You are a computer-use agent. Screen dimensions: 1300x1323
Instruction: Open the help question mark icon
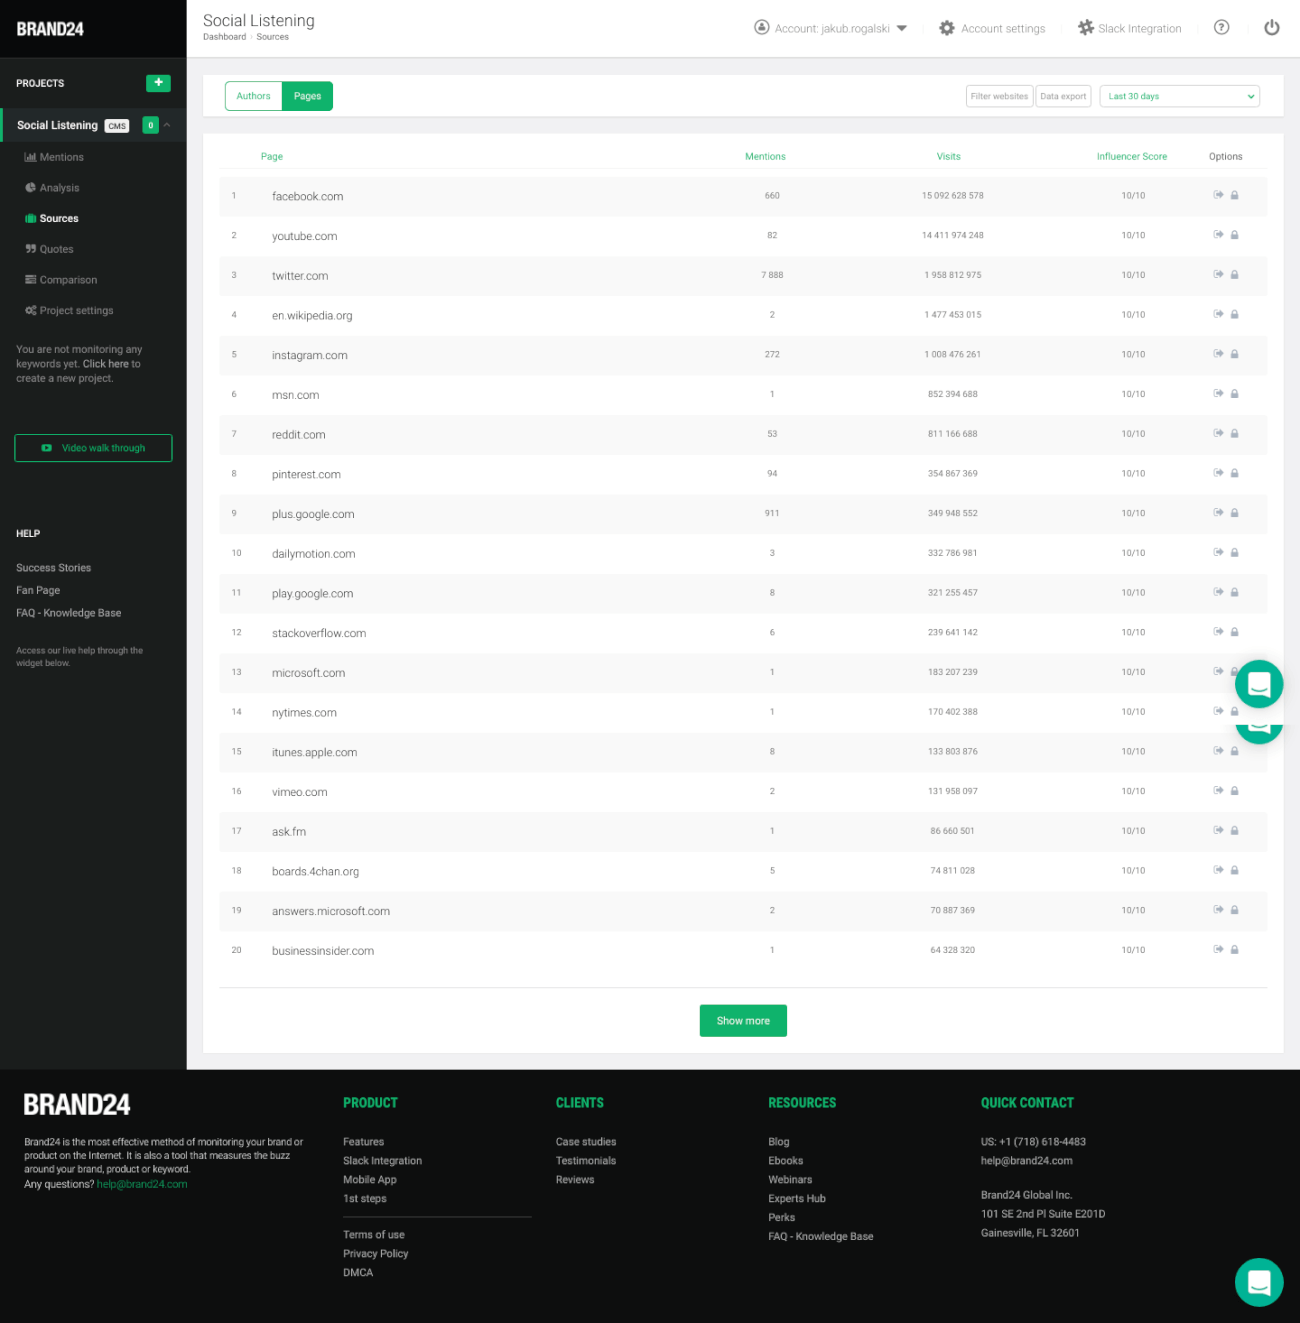click(x=1221, y=28)
